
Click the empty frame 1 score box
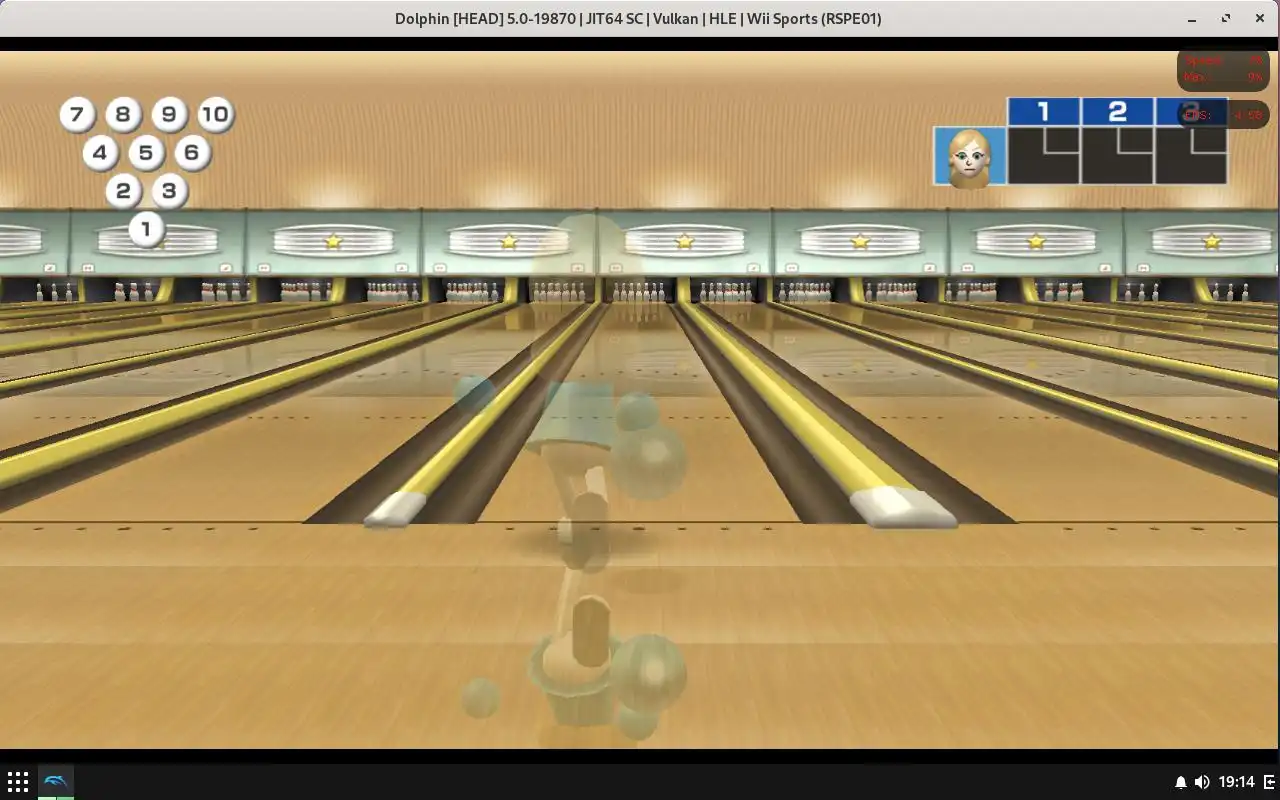[x=1044, y=156]
